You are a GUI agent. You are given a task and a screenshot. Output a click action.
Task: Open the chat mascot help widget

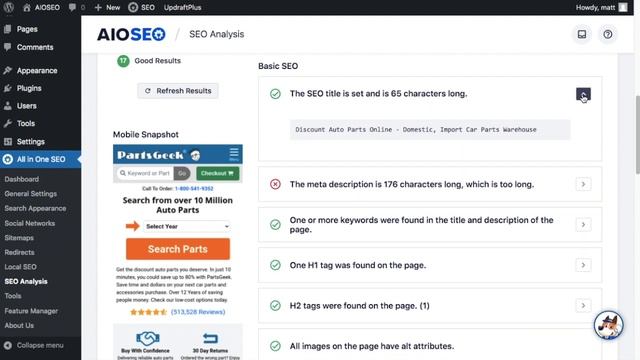608,325
